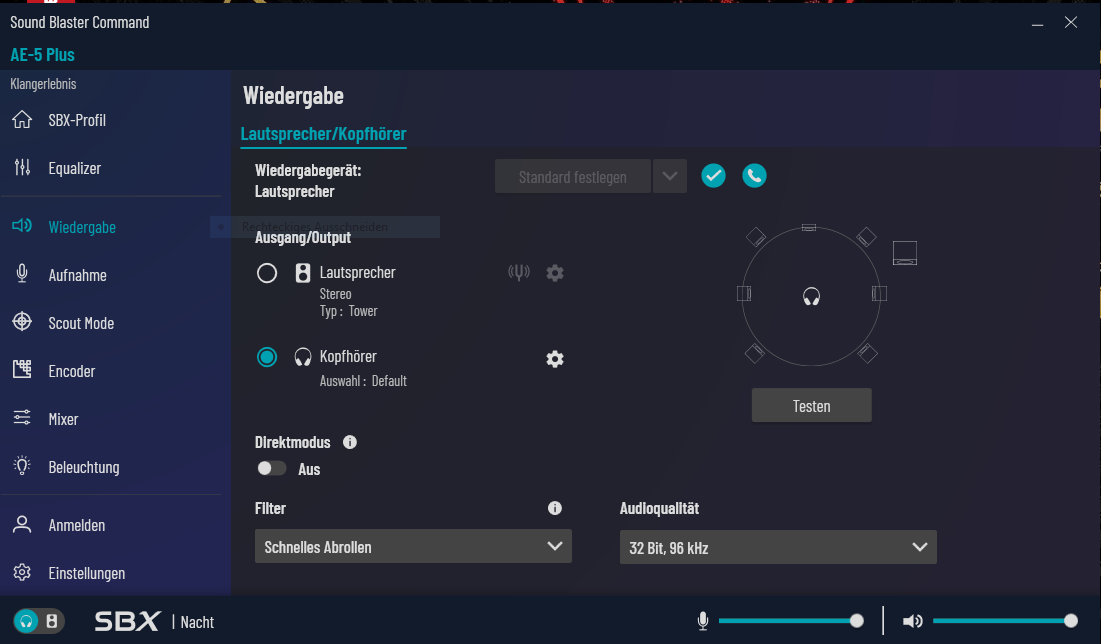Go to Einstellungen menu item
The image size is (1101, 644).
click(x=86, y=573)
